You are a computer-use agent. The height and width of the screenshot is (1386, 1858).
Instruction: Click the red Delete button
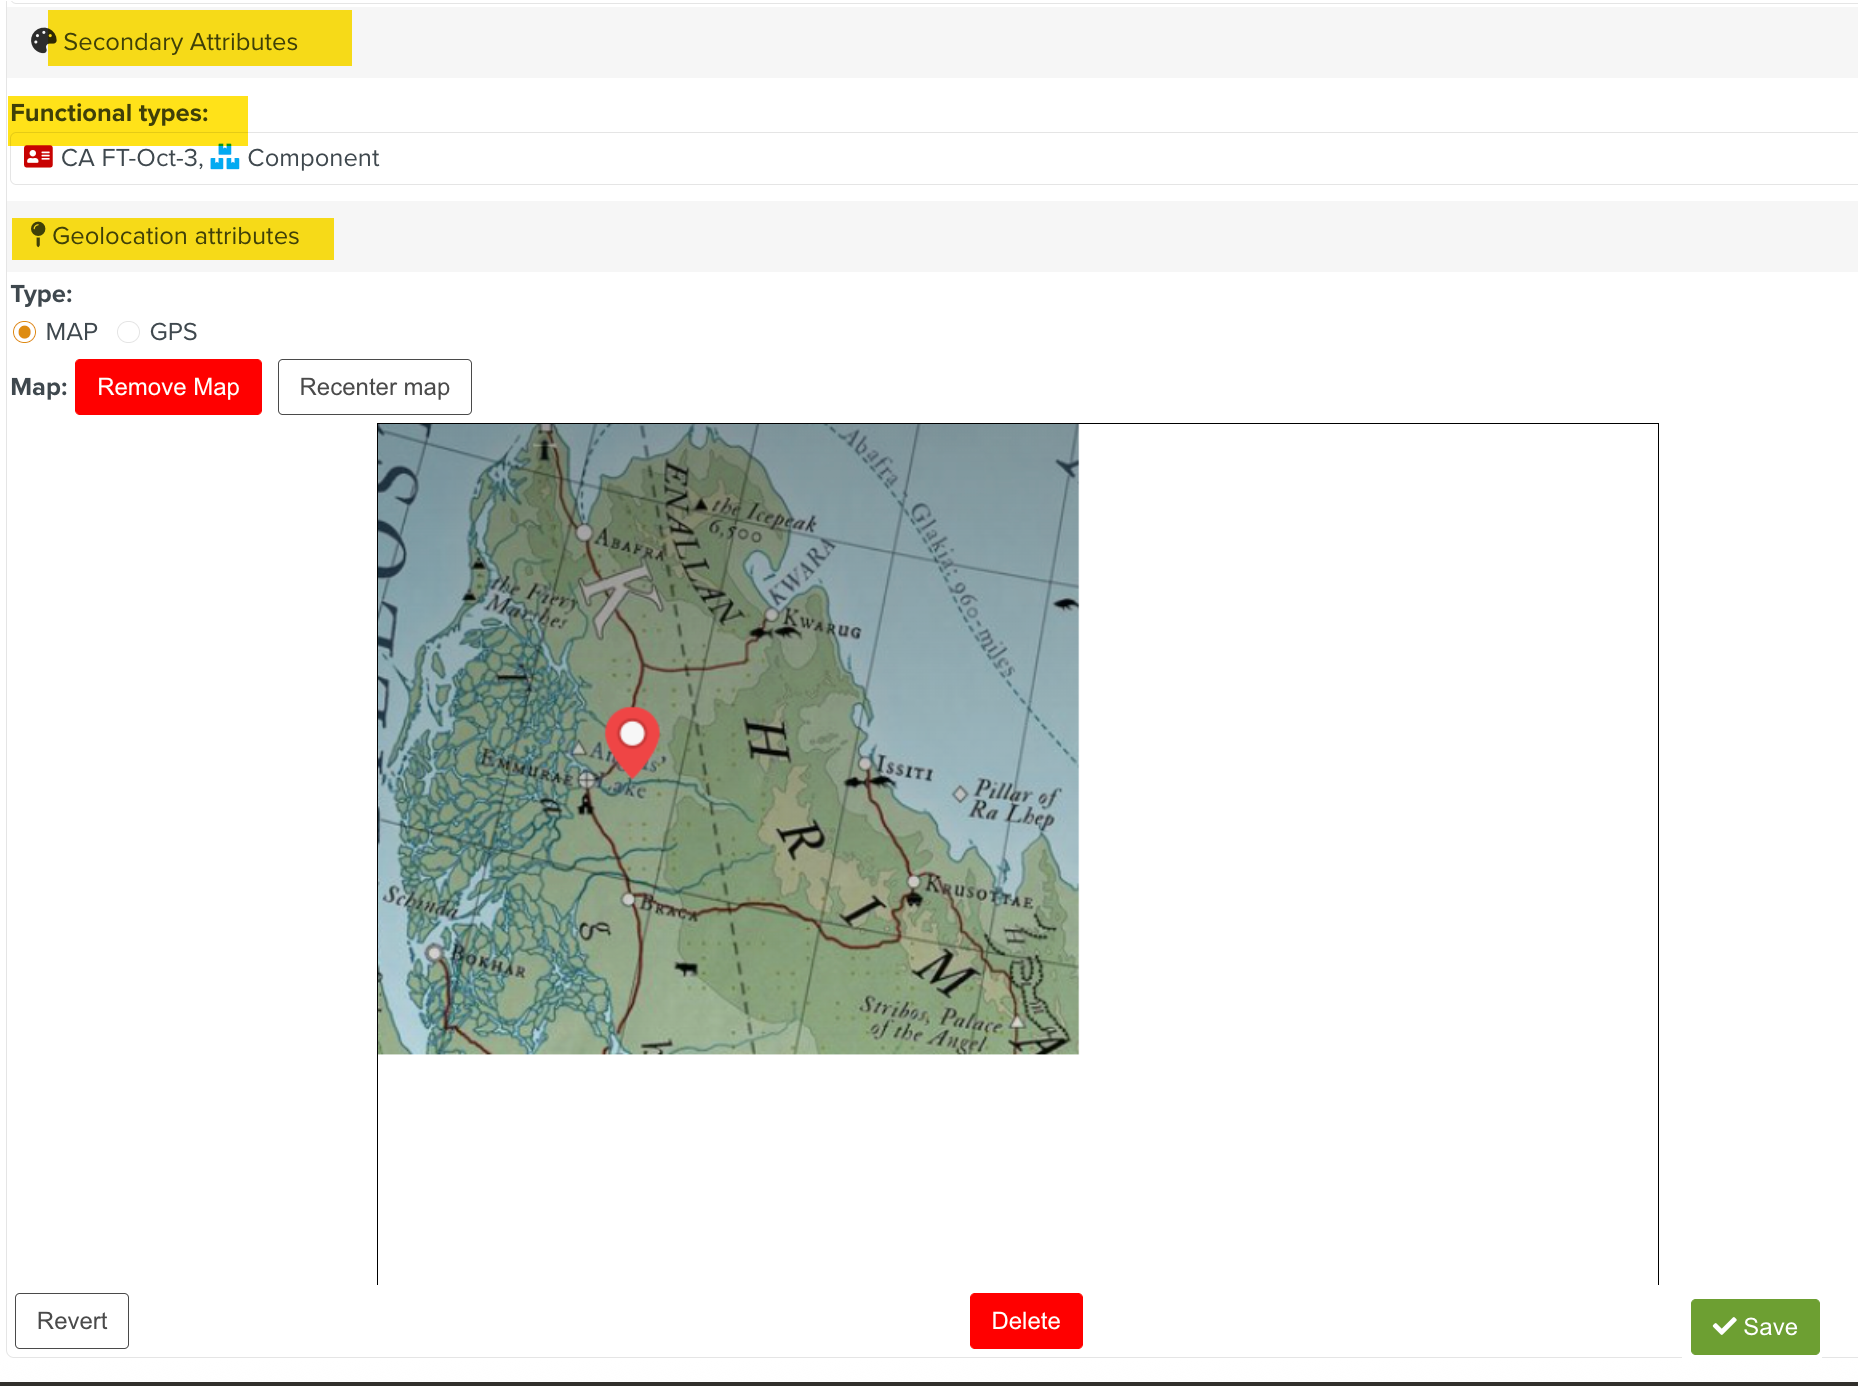coord(1025,1321)
